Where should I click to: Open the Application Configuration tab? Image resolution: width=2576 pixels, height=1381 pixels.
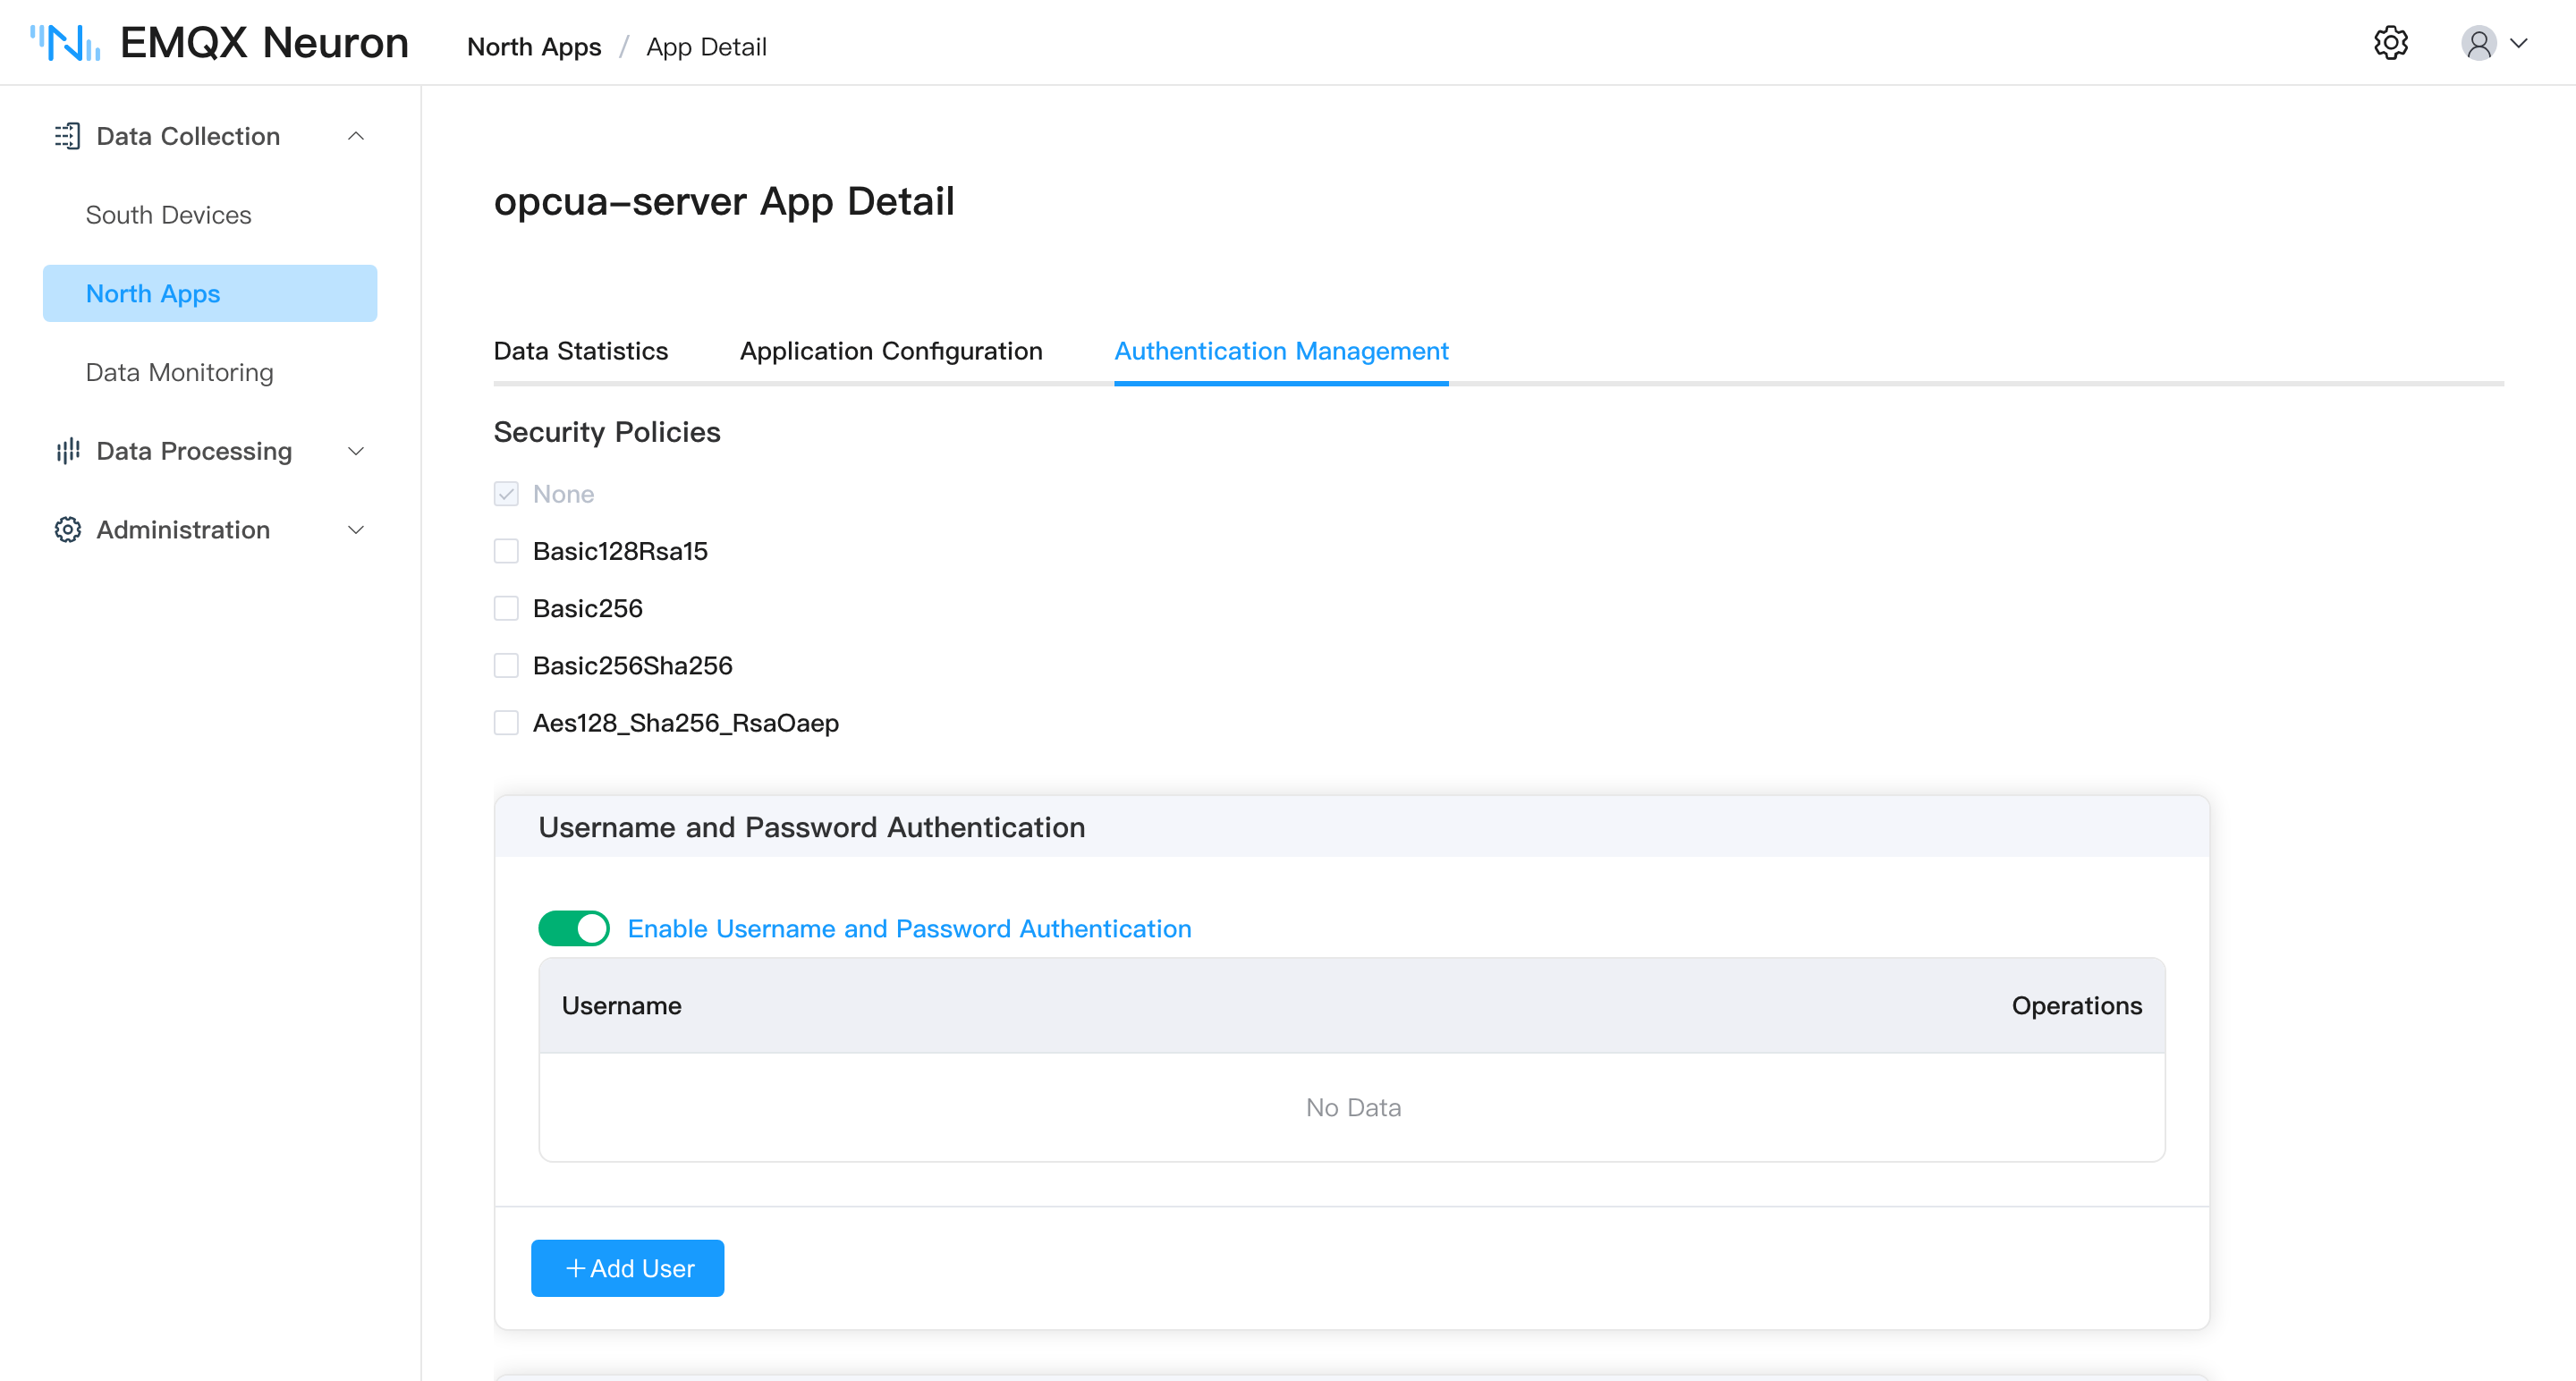click(x=891, y=351)
